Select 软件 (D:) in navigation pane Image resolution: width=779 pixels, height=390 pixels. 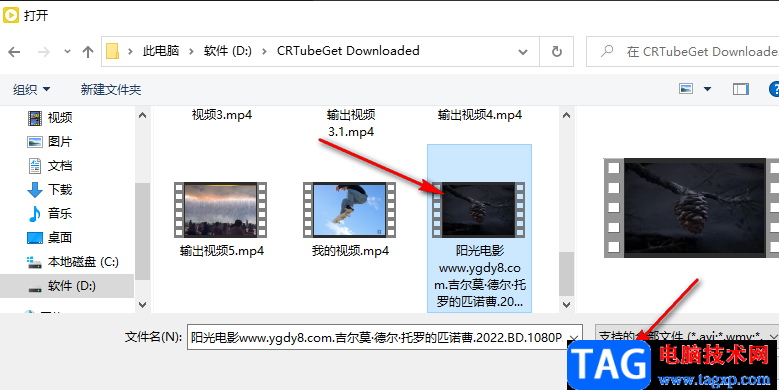[67, 286]
